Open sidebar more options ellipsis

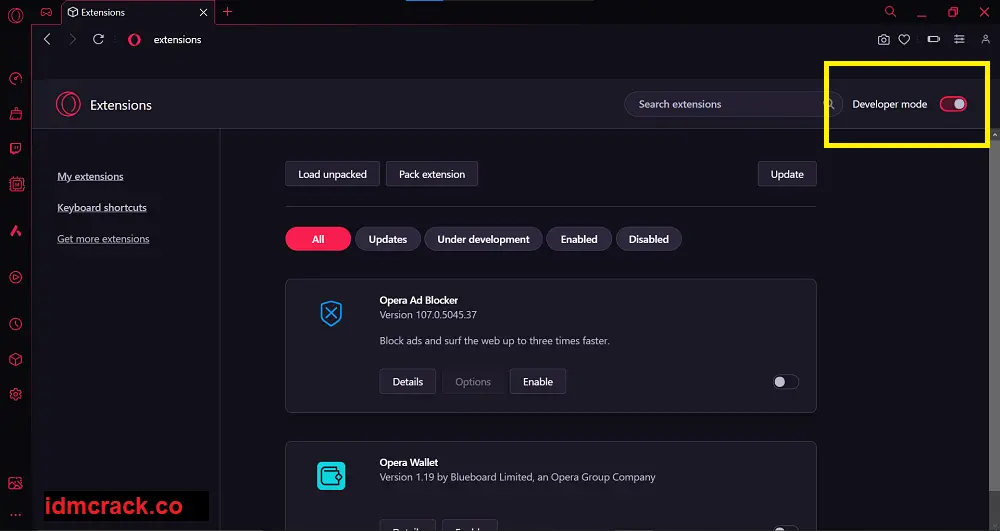pos(16,515)
